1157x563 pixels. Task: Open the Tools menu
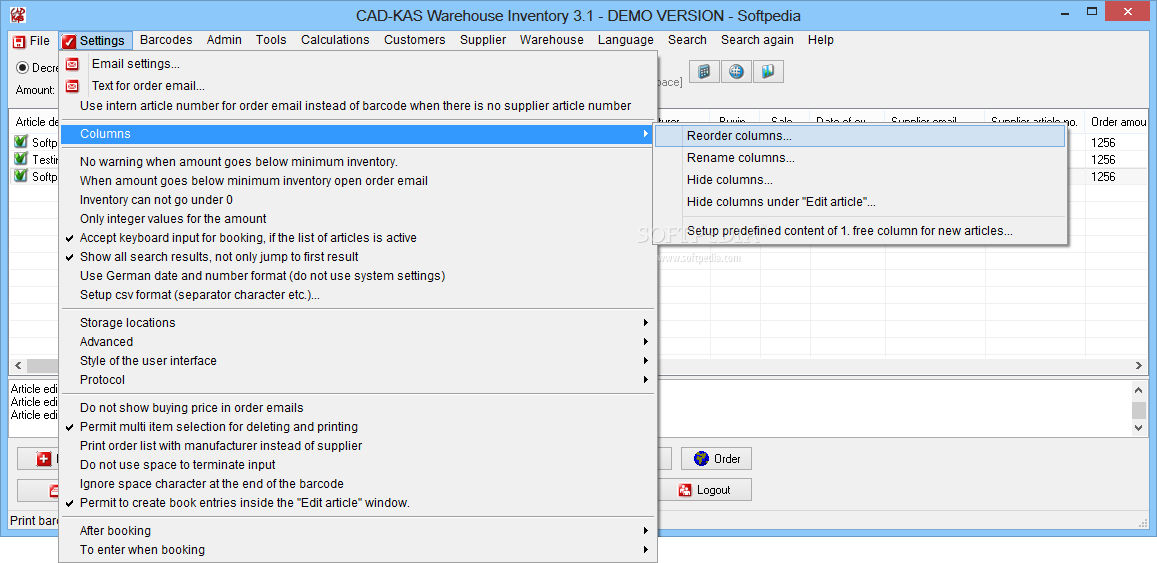pos(271,40)
